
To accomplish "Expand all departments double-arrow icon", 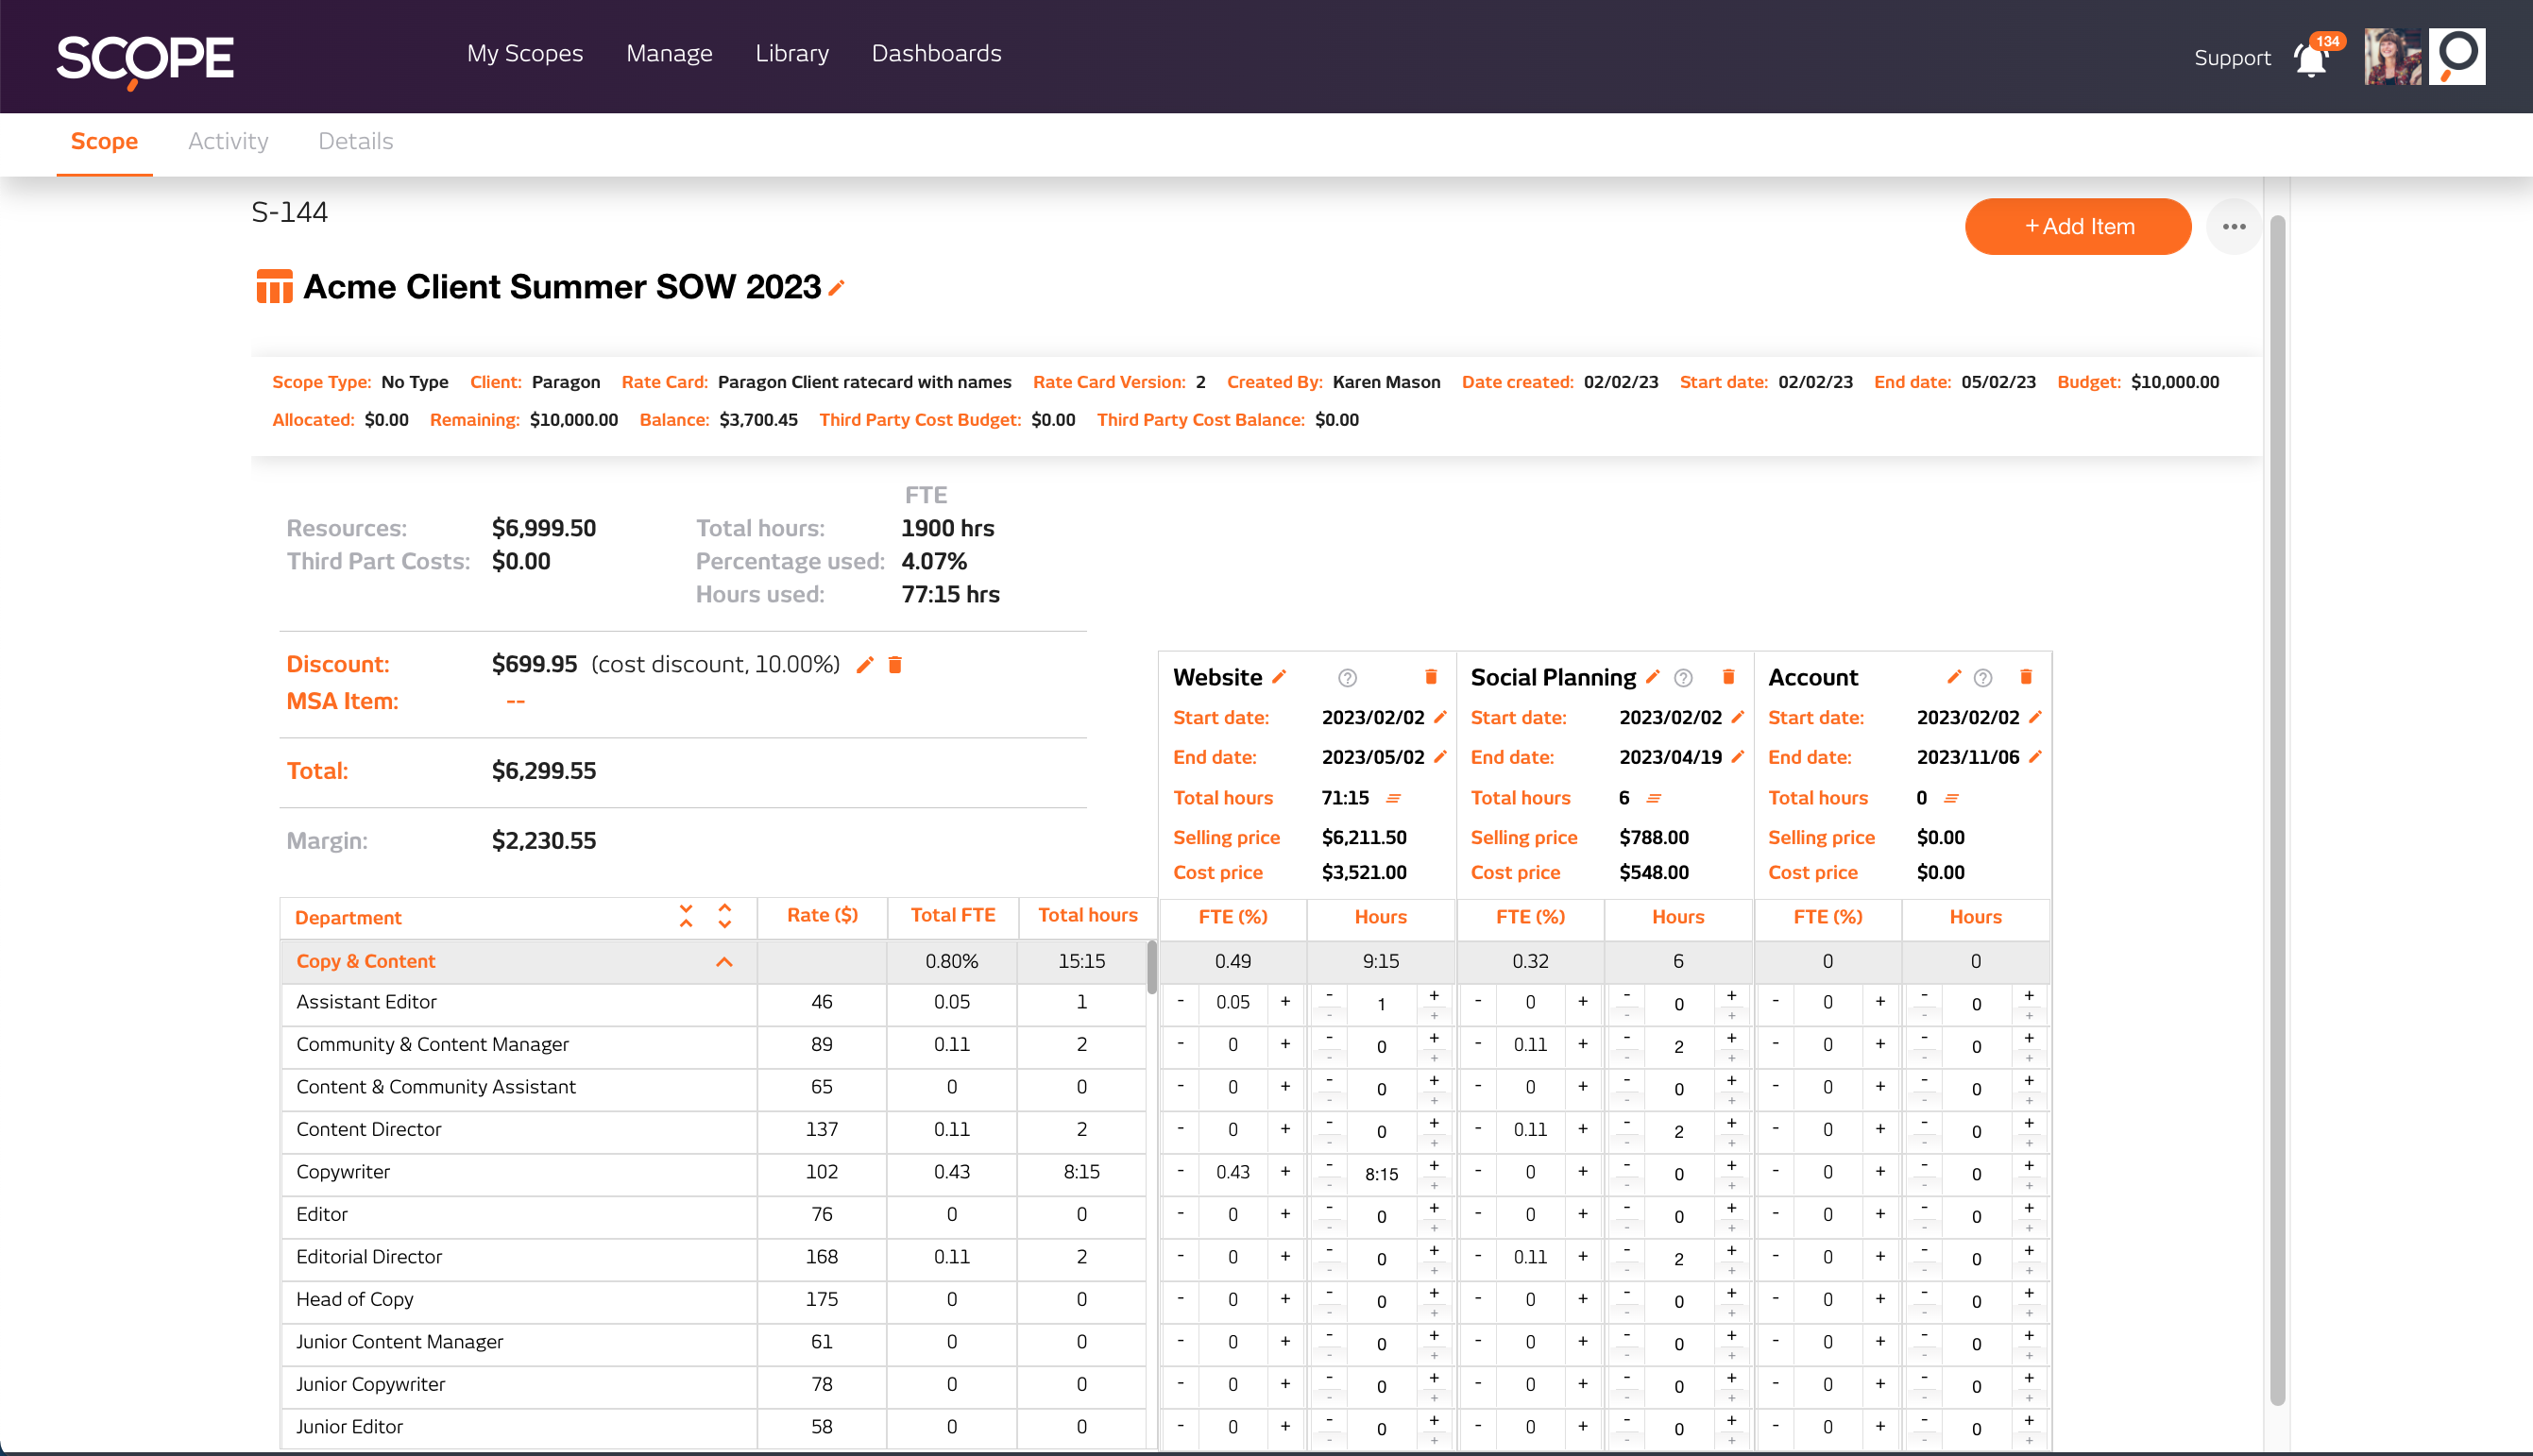I will coord(725,916).
